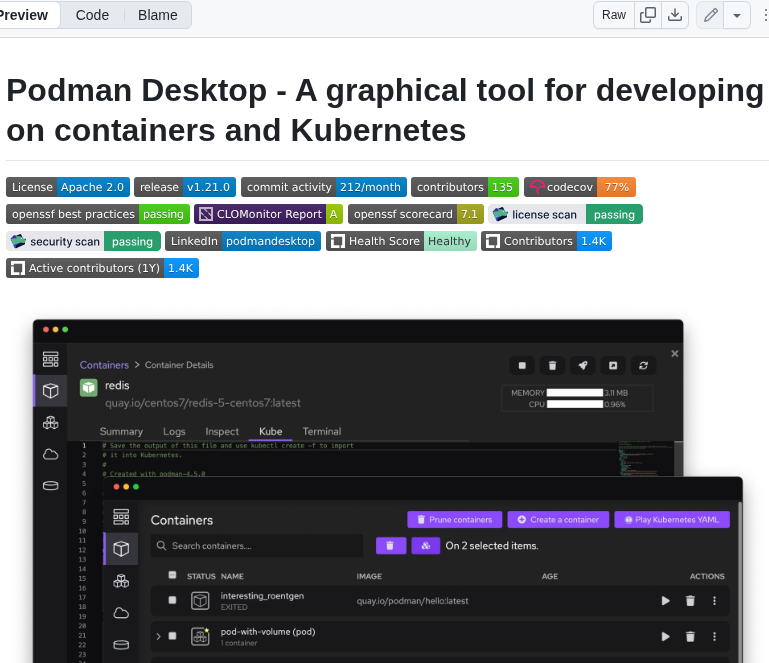Image resolution: width=769 pixels, height=663 pixels.
Task: Copy raw file contents icon
Action: point(648,15)
